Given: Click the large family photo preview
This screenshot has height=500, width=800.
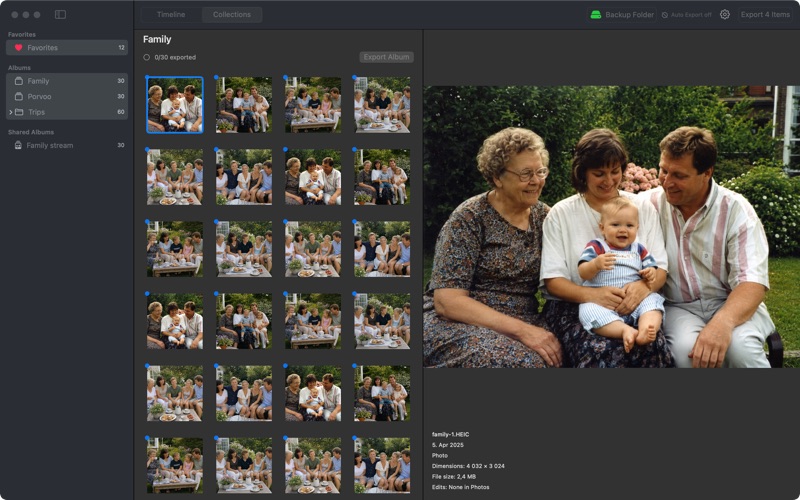Looking at the screenshot, I should pos(611,227).
